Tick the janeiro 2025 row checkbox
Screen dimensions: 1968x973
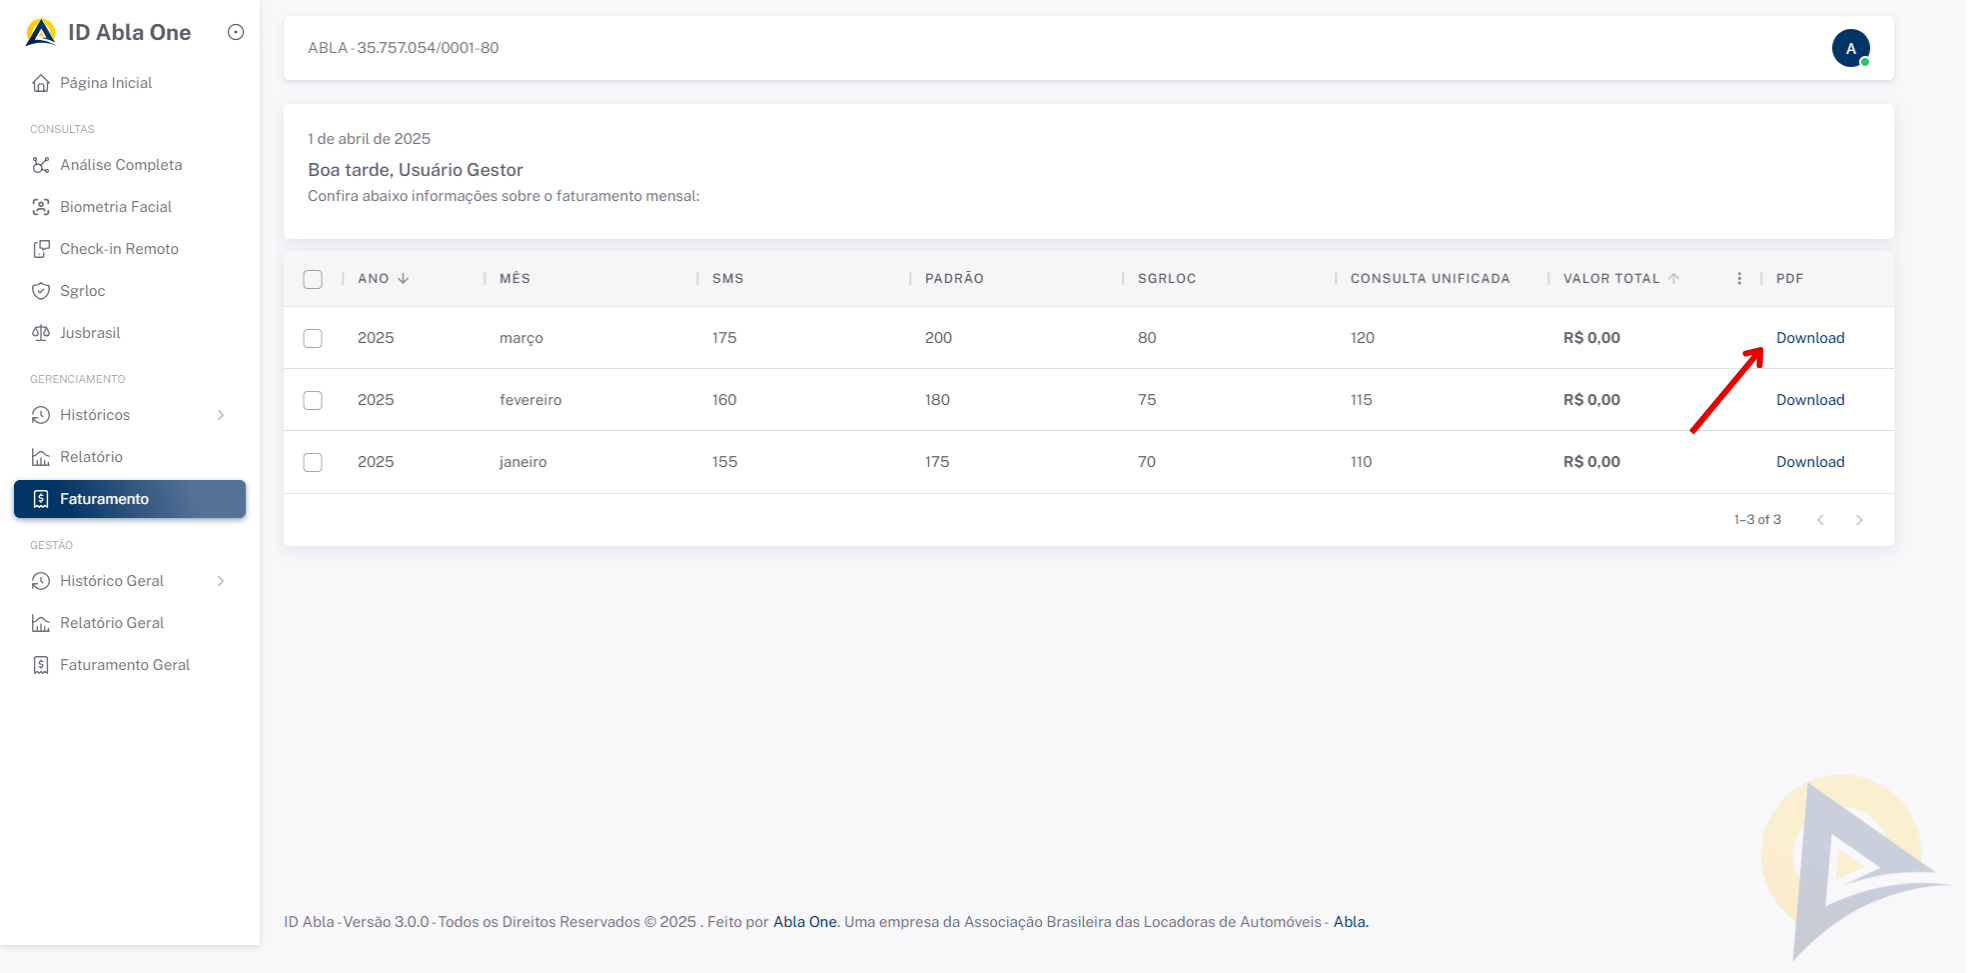point(313,462)
